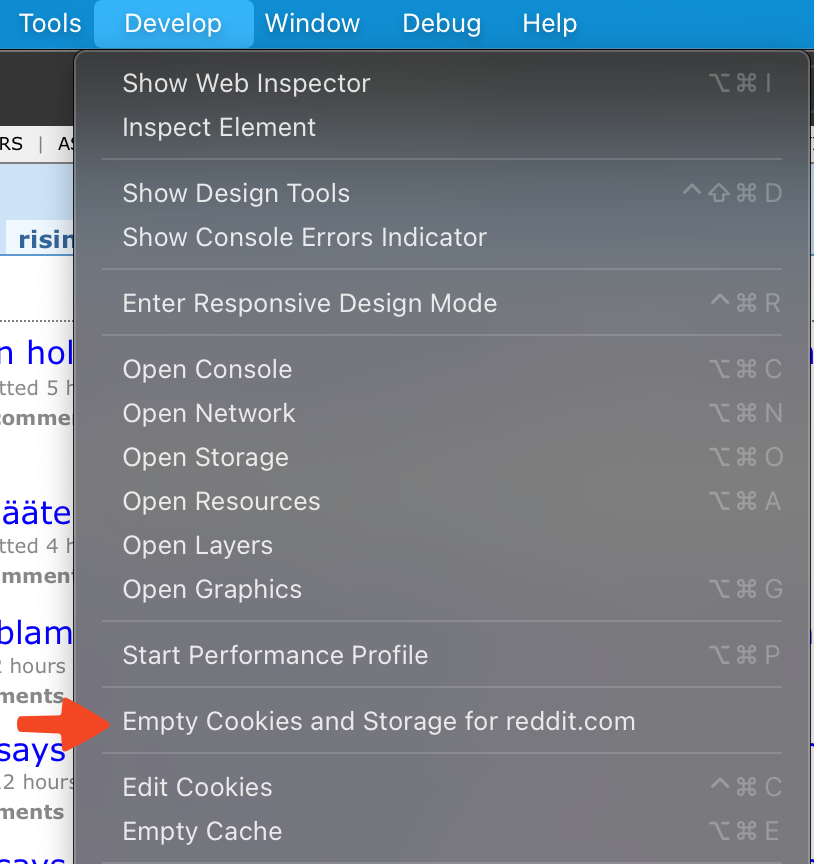Empty Cookies and Storage for reddit.com
The image size is (814, 864).
(x=378, y=721)
